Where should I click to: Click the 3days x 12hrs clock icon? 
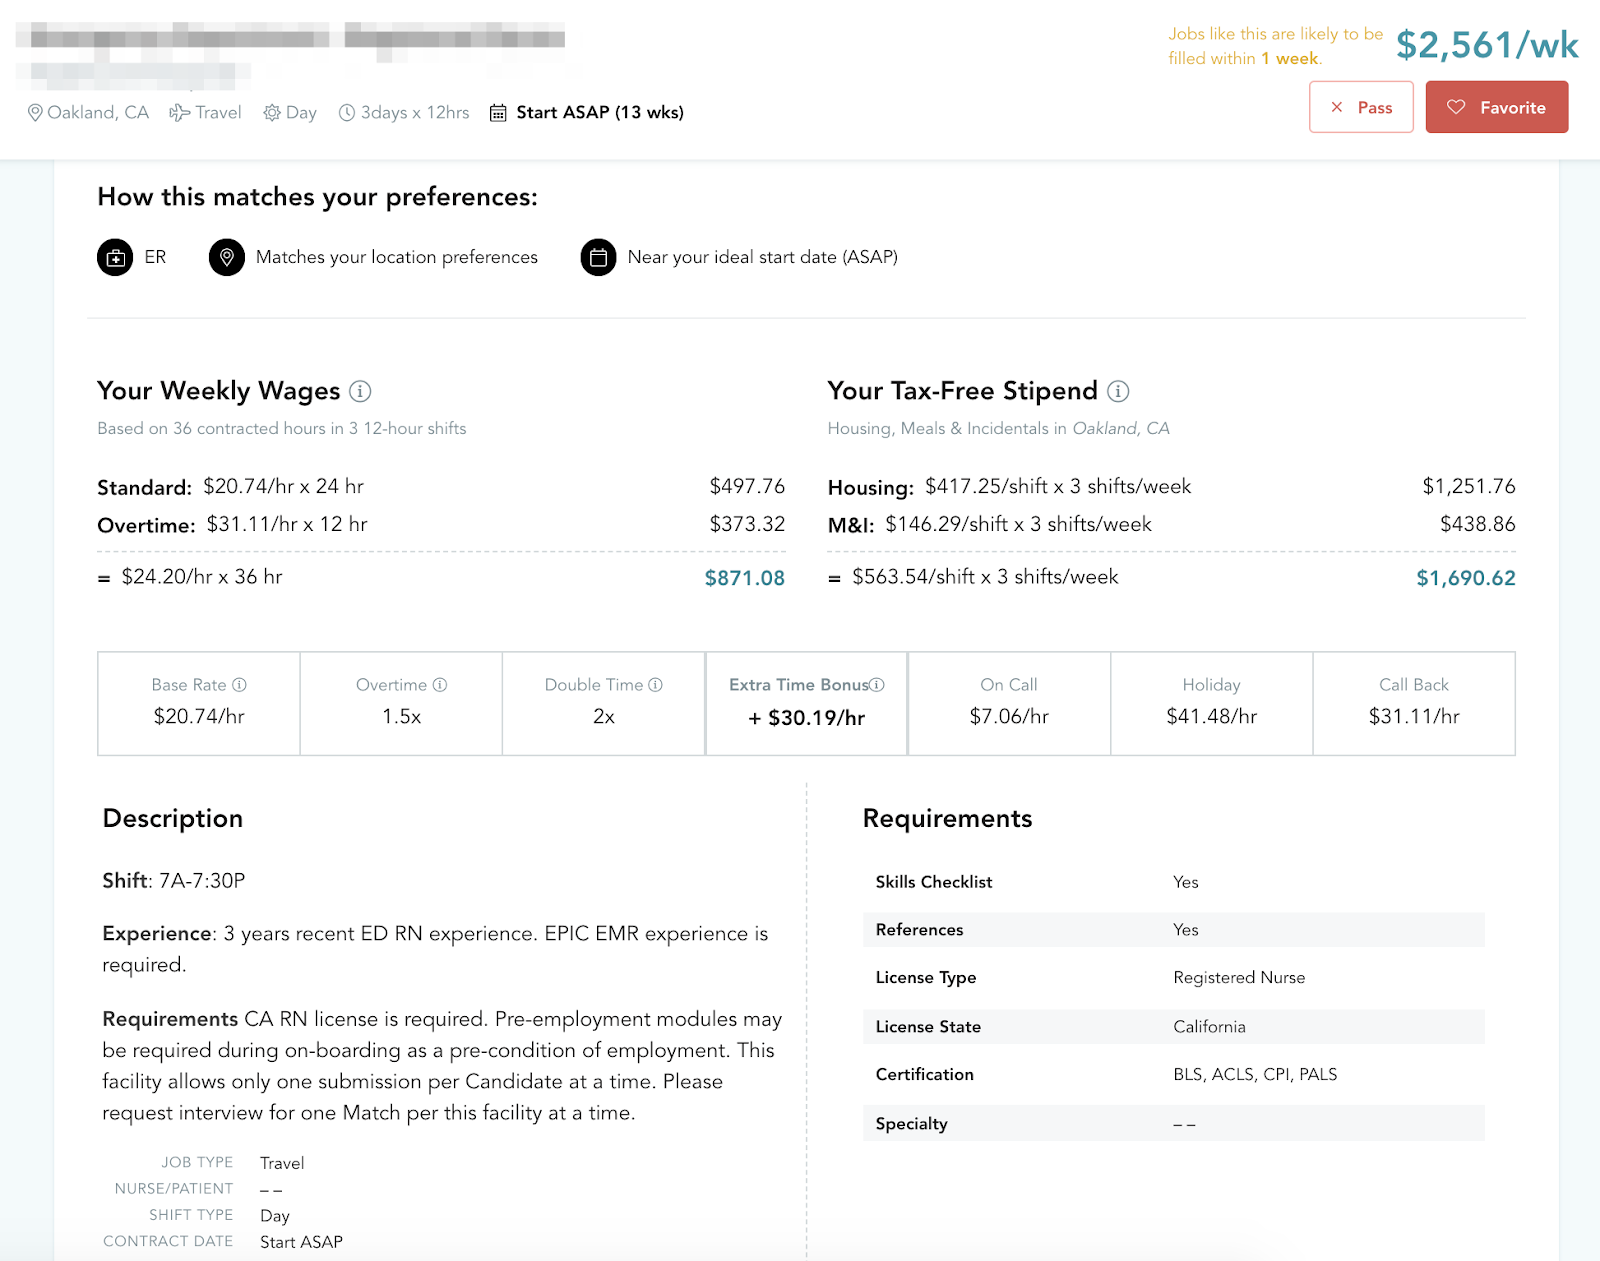pos(347,113)
